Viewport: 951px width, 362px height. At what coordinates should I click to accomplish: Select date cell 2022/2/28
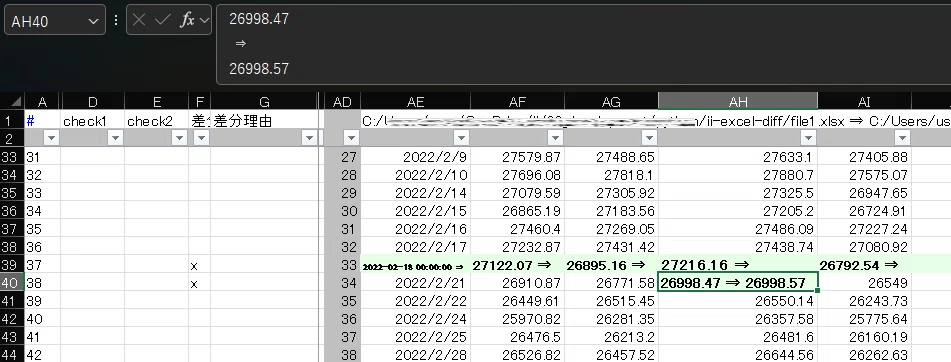415,355
